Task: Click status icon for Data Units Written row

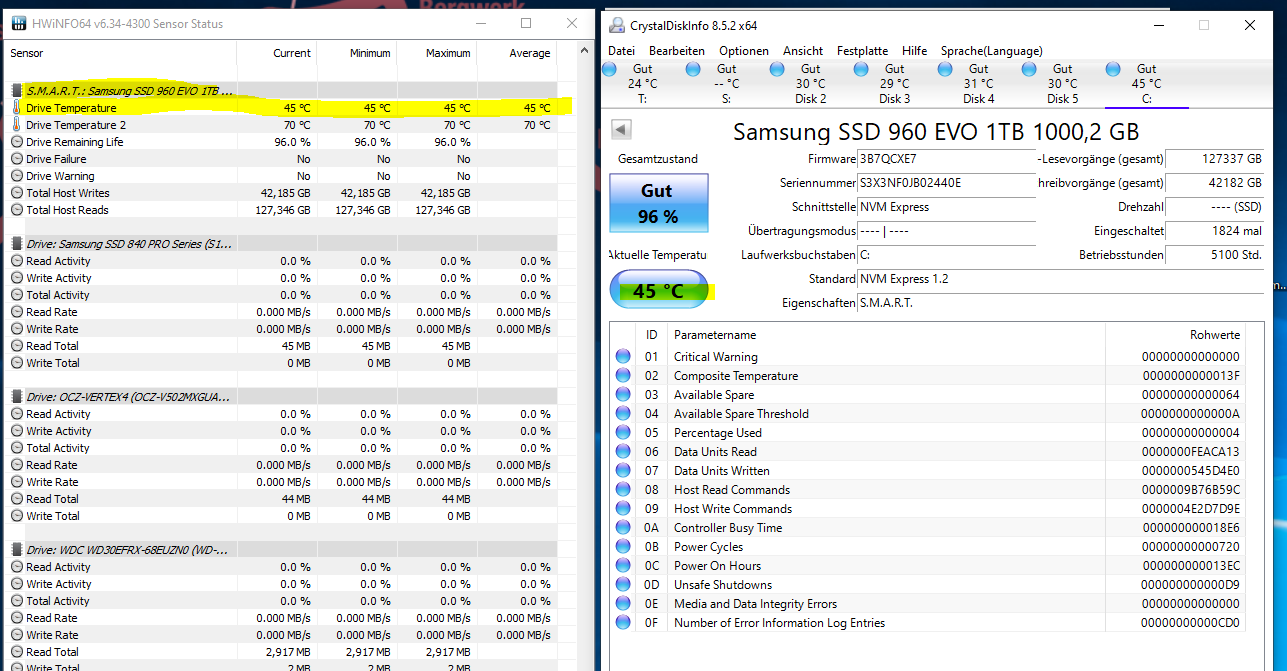Action: point(623,471)
